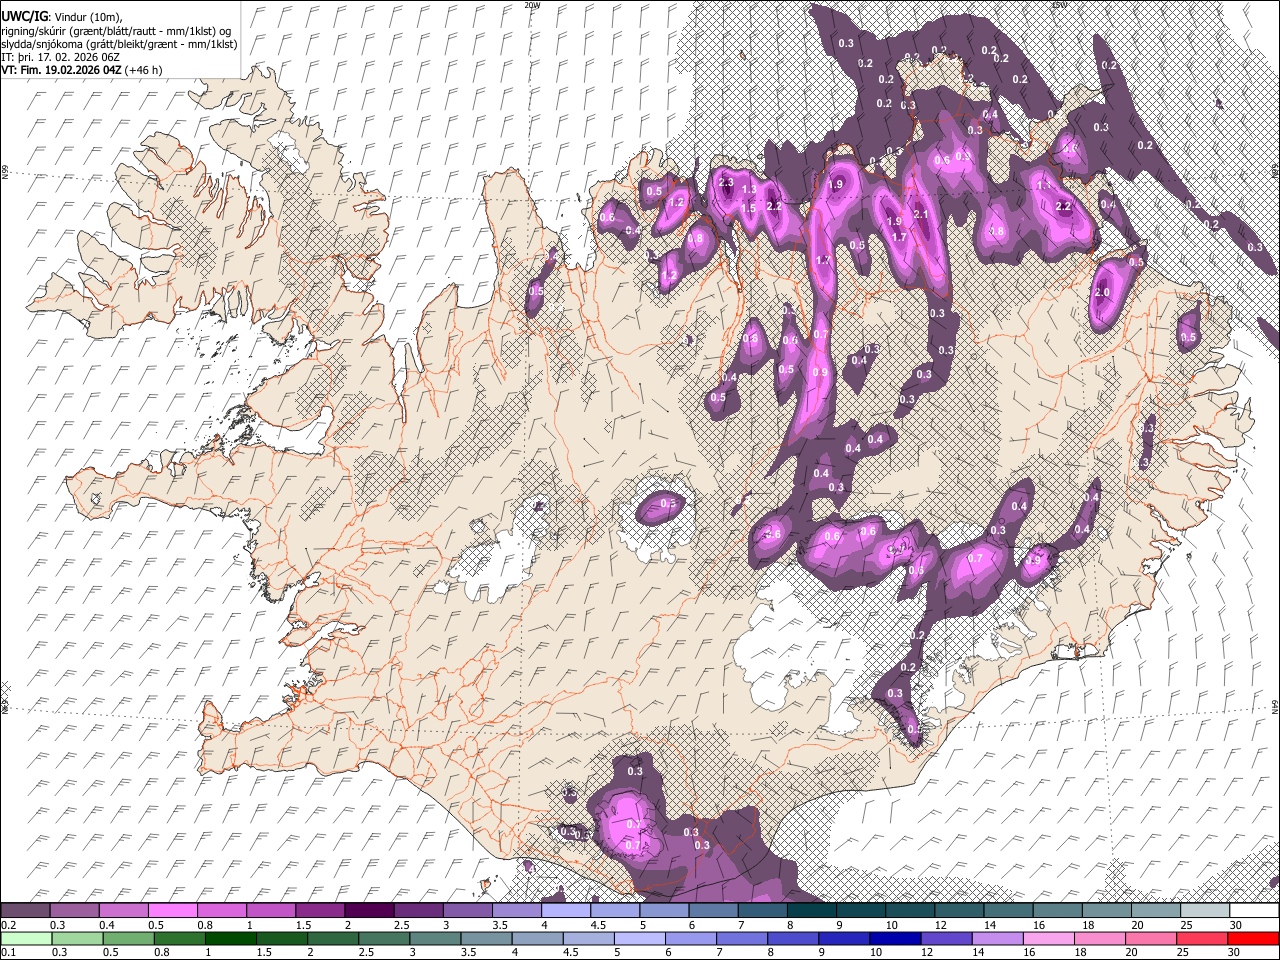
Task: Click the 'slydda/snjókoma' legend description line
Action: click(119, 44)
